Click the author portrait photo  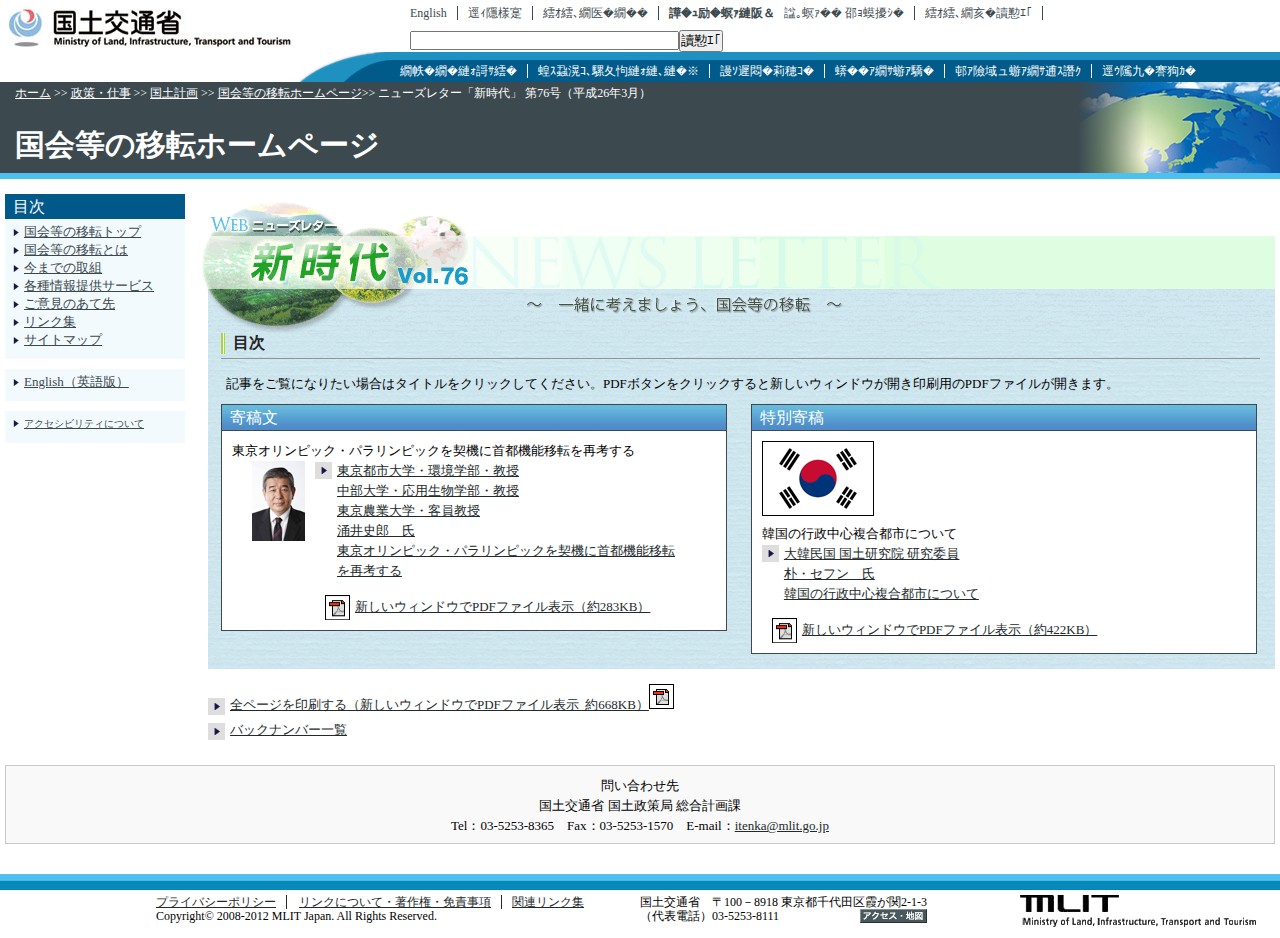(278, 501)
